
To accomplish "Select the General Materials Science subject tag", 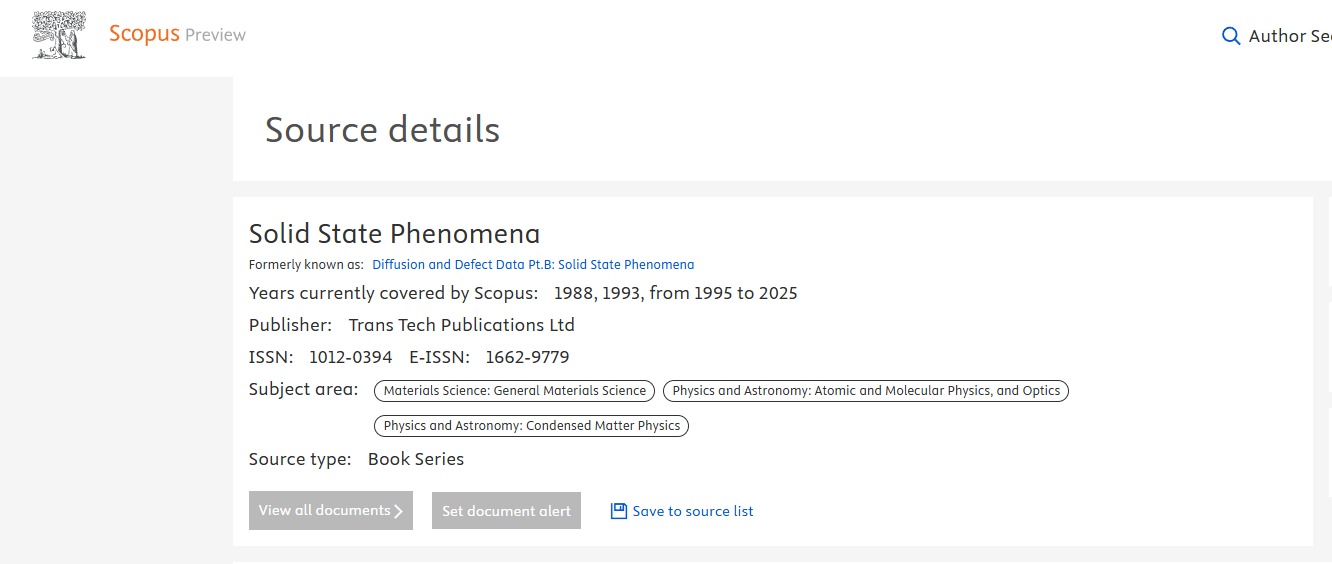I will [515, 391].
